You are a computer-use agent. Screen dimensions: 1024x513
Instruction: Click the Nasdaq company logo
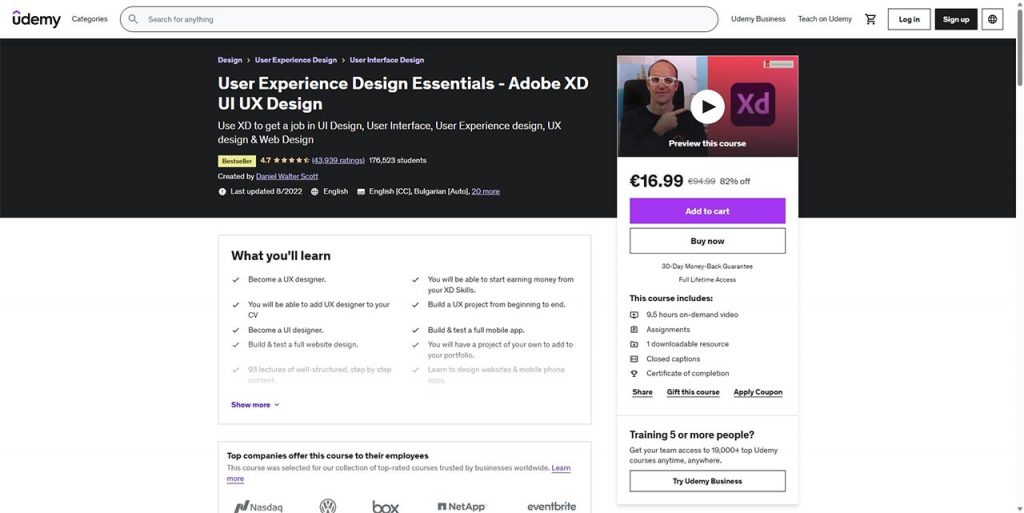(258, 506)
